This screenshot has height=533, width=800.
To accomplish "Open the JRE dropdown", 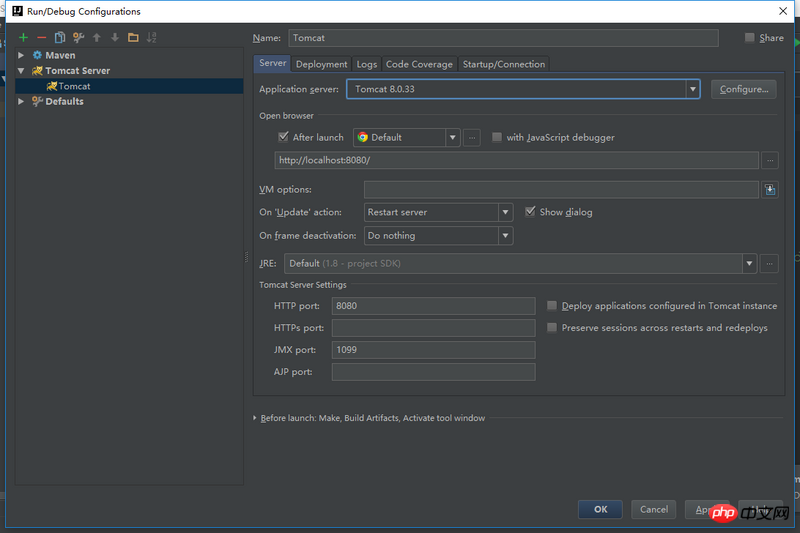I will pyautogui.click(x=749, y=264).
